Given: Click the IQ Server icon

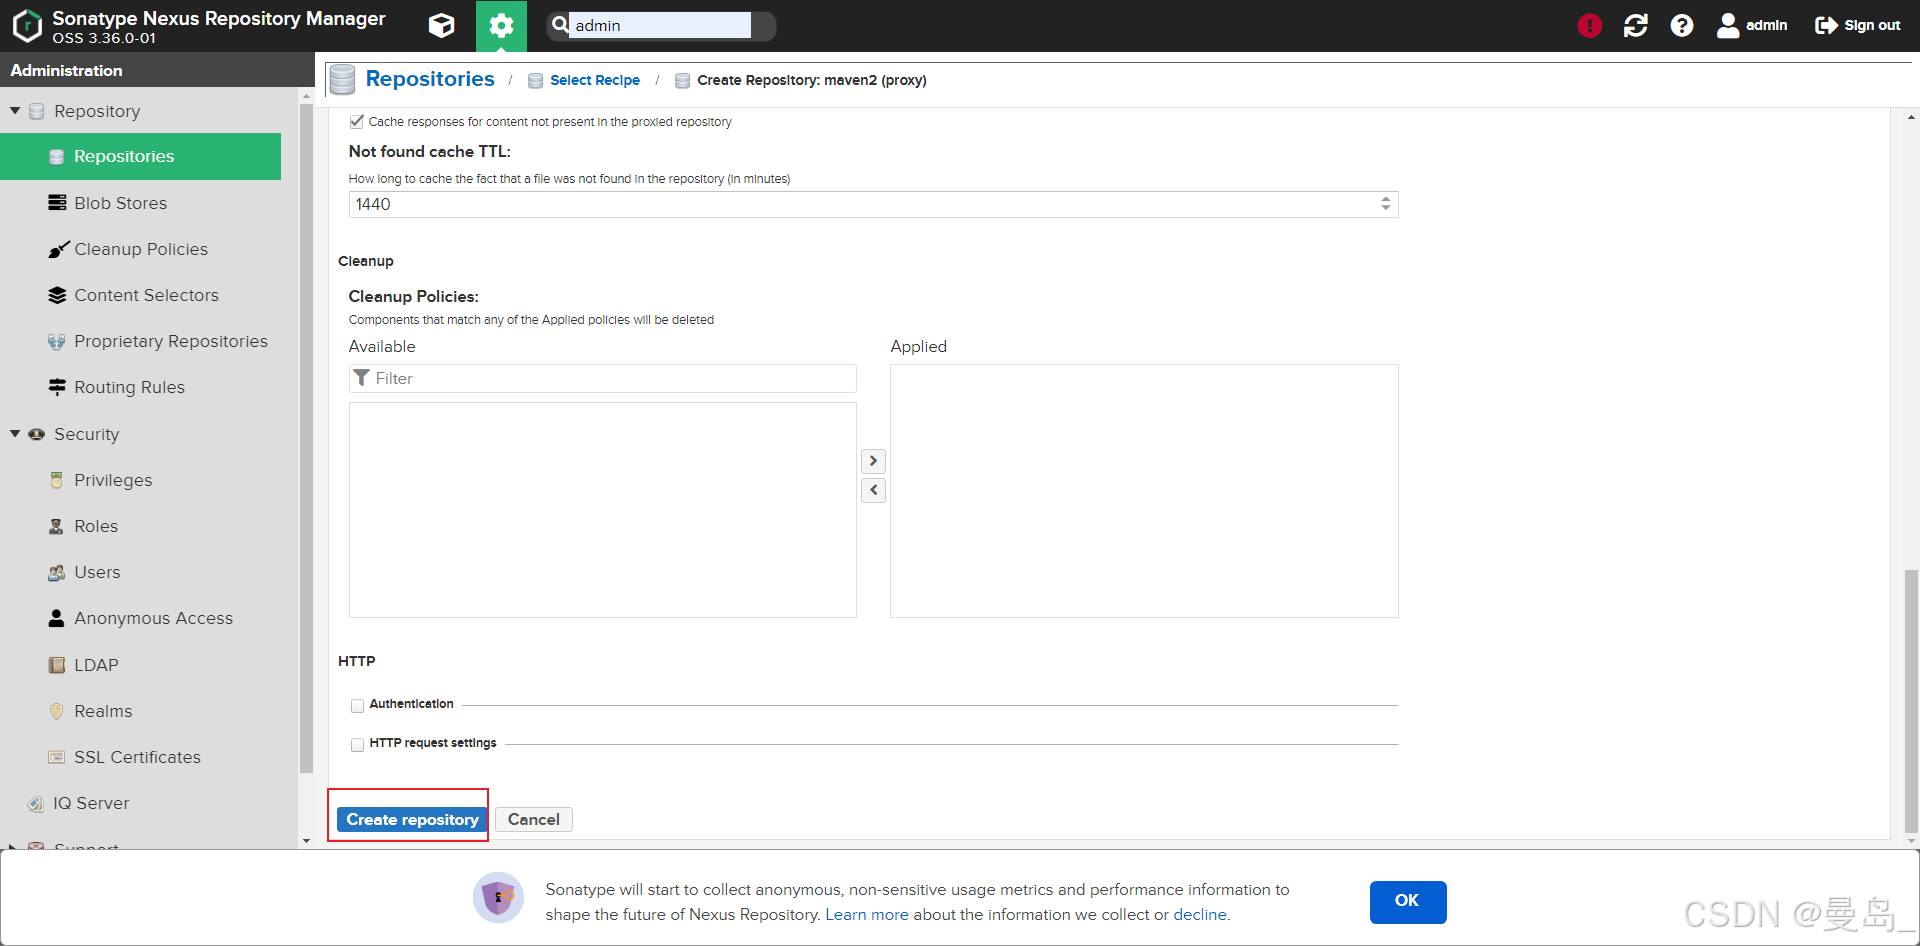Looking at the screenshot, I should (x=36, y=803).
